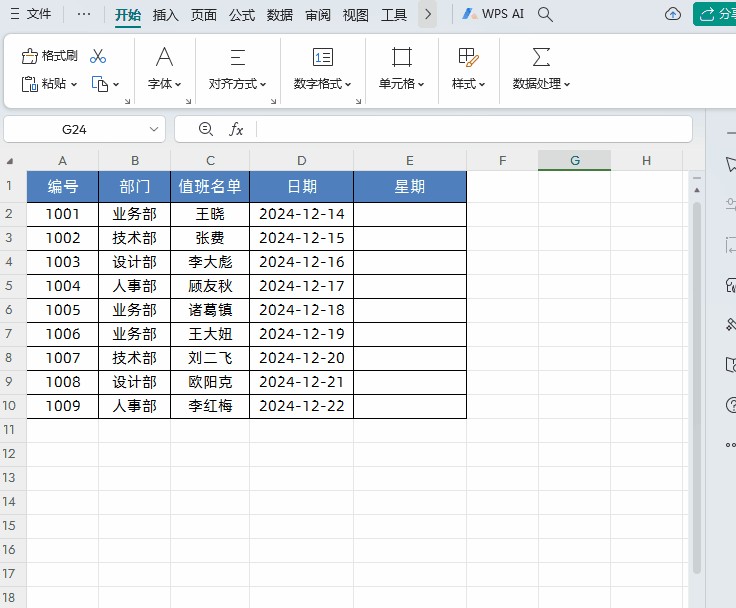Select the column G header

(x=574, y=161)
